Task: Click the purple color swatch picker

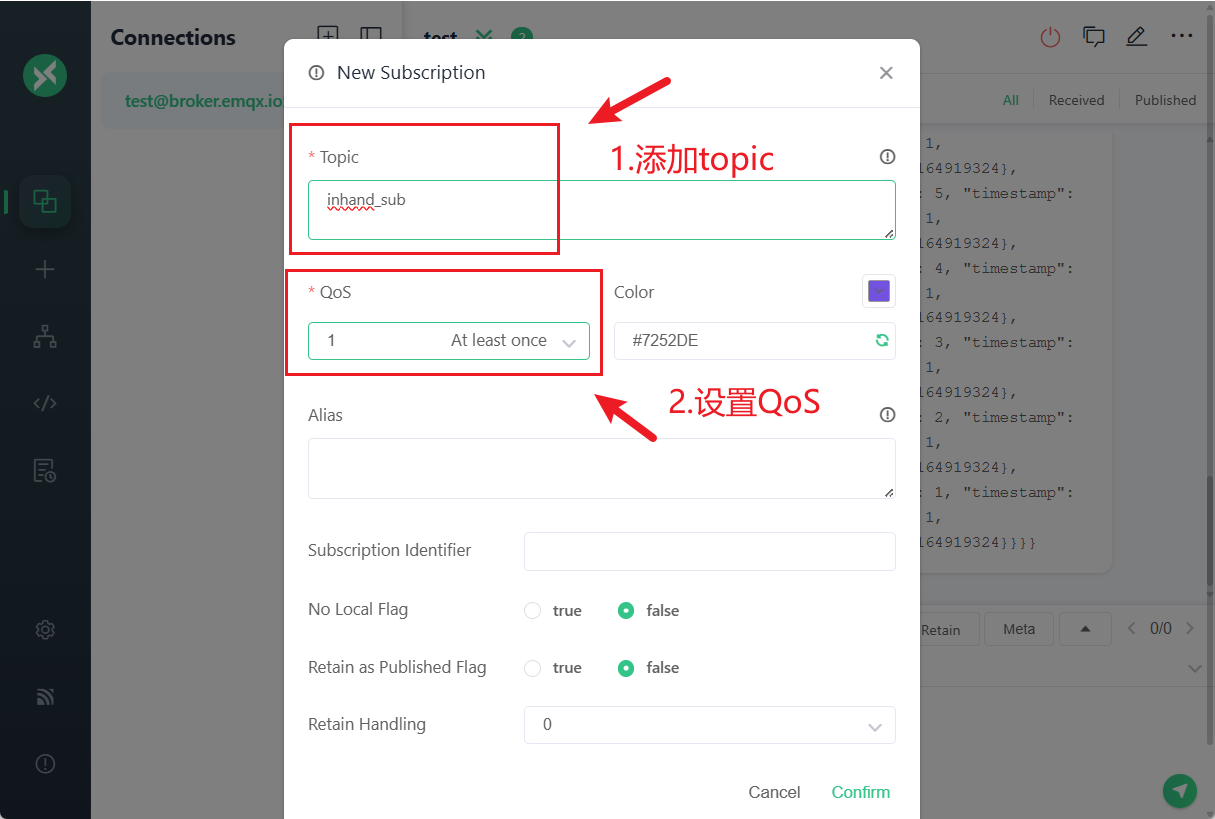Action: point(879,291)
